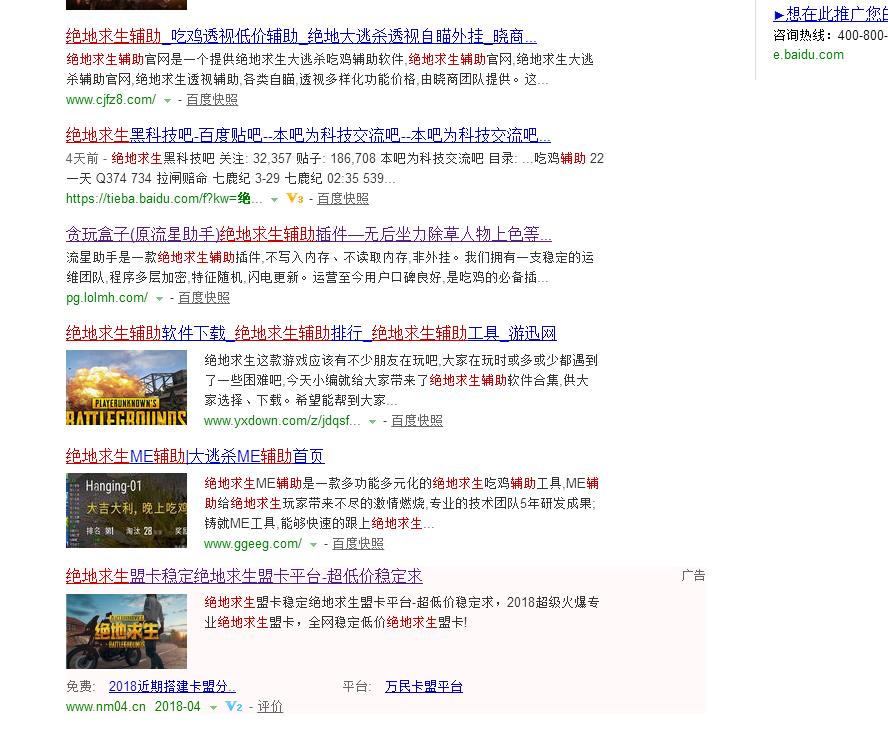
Task: Open the 百度快照 for the 游迅网 result
Action: [417, 421]
